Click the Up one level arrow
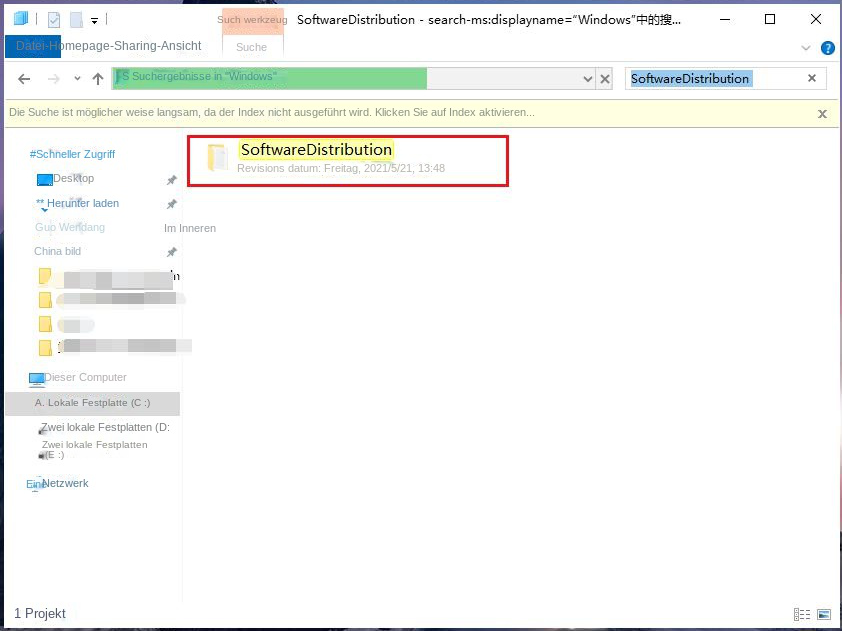Image resolution: width=842 pixels, height=631 pixels. (97, 79)
